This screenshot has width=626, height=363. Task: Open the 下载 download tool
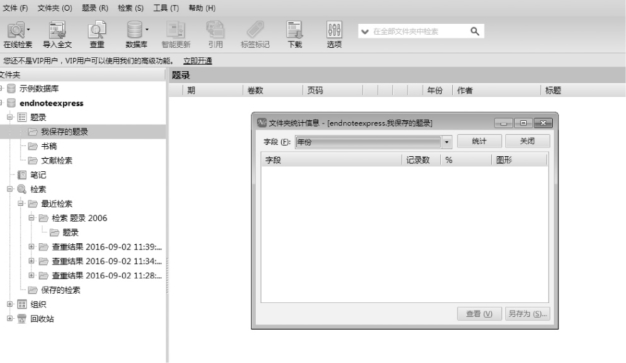(x=295, y=35)
